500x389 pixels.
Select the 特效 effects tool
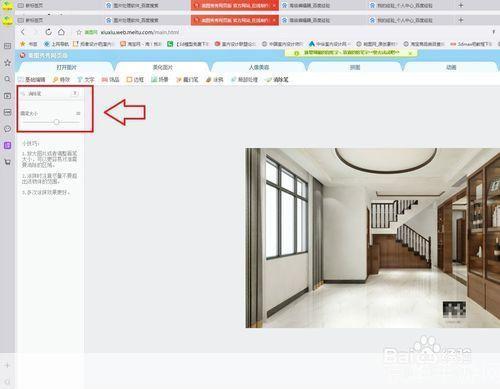(61, 80)
